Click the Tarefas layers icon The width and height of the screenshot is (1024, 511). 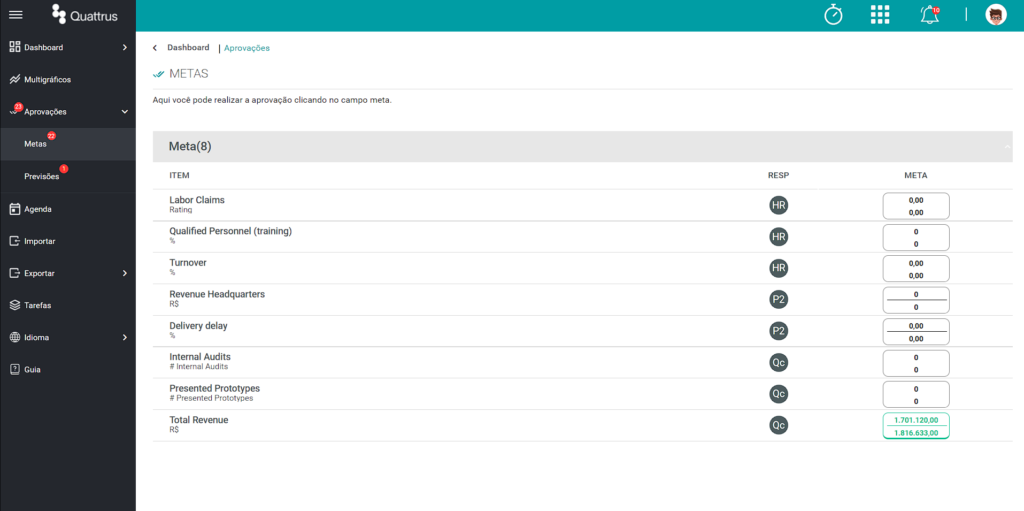[15, 305]
